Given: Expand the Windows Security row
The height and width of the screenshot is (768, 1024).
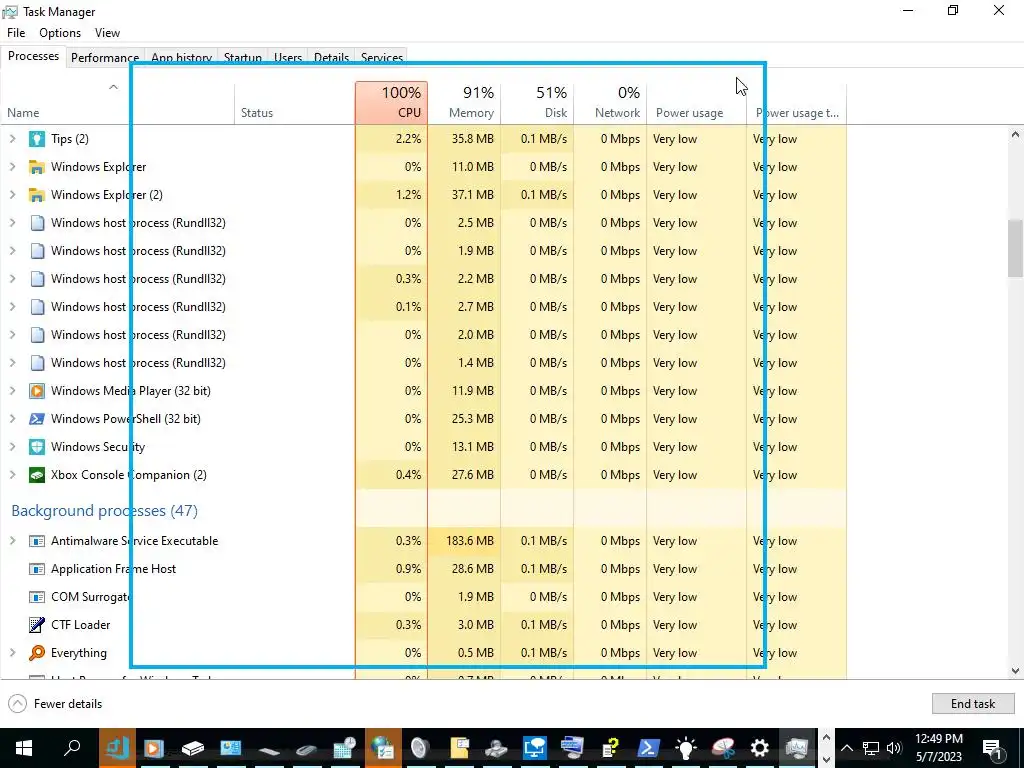Looking at the screenshot, I should (12, 447).
